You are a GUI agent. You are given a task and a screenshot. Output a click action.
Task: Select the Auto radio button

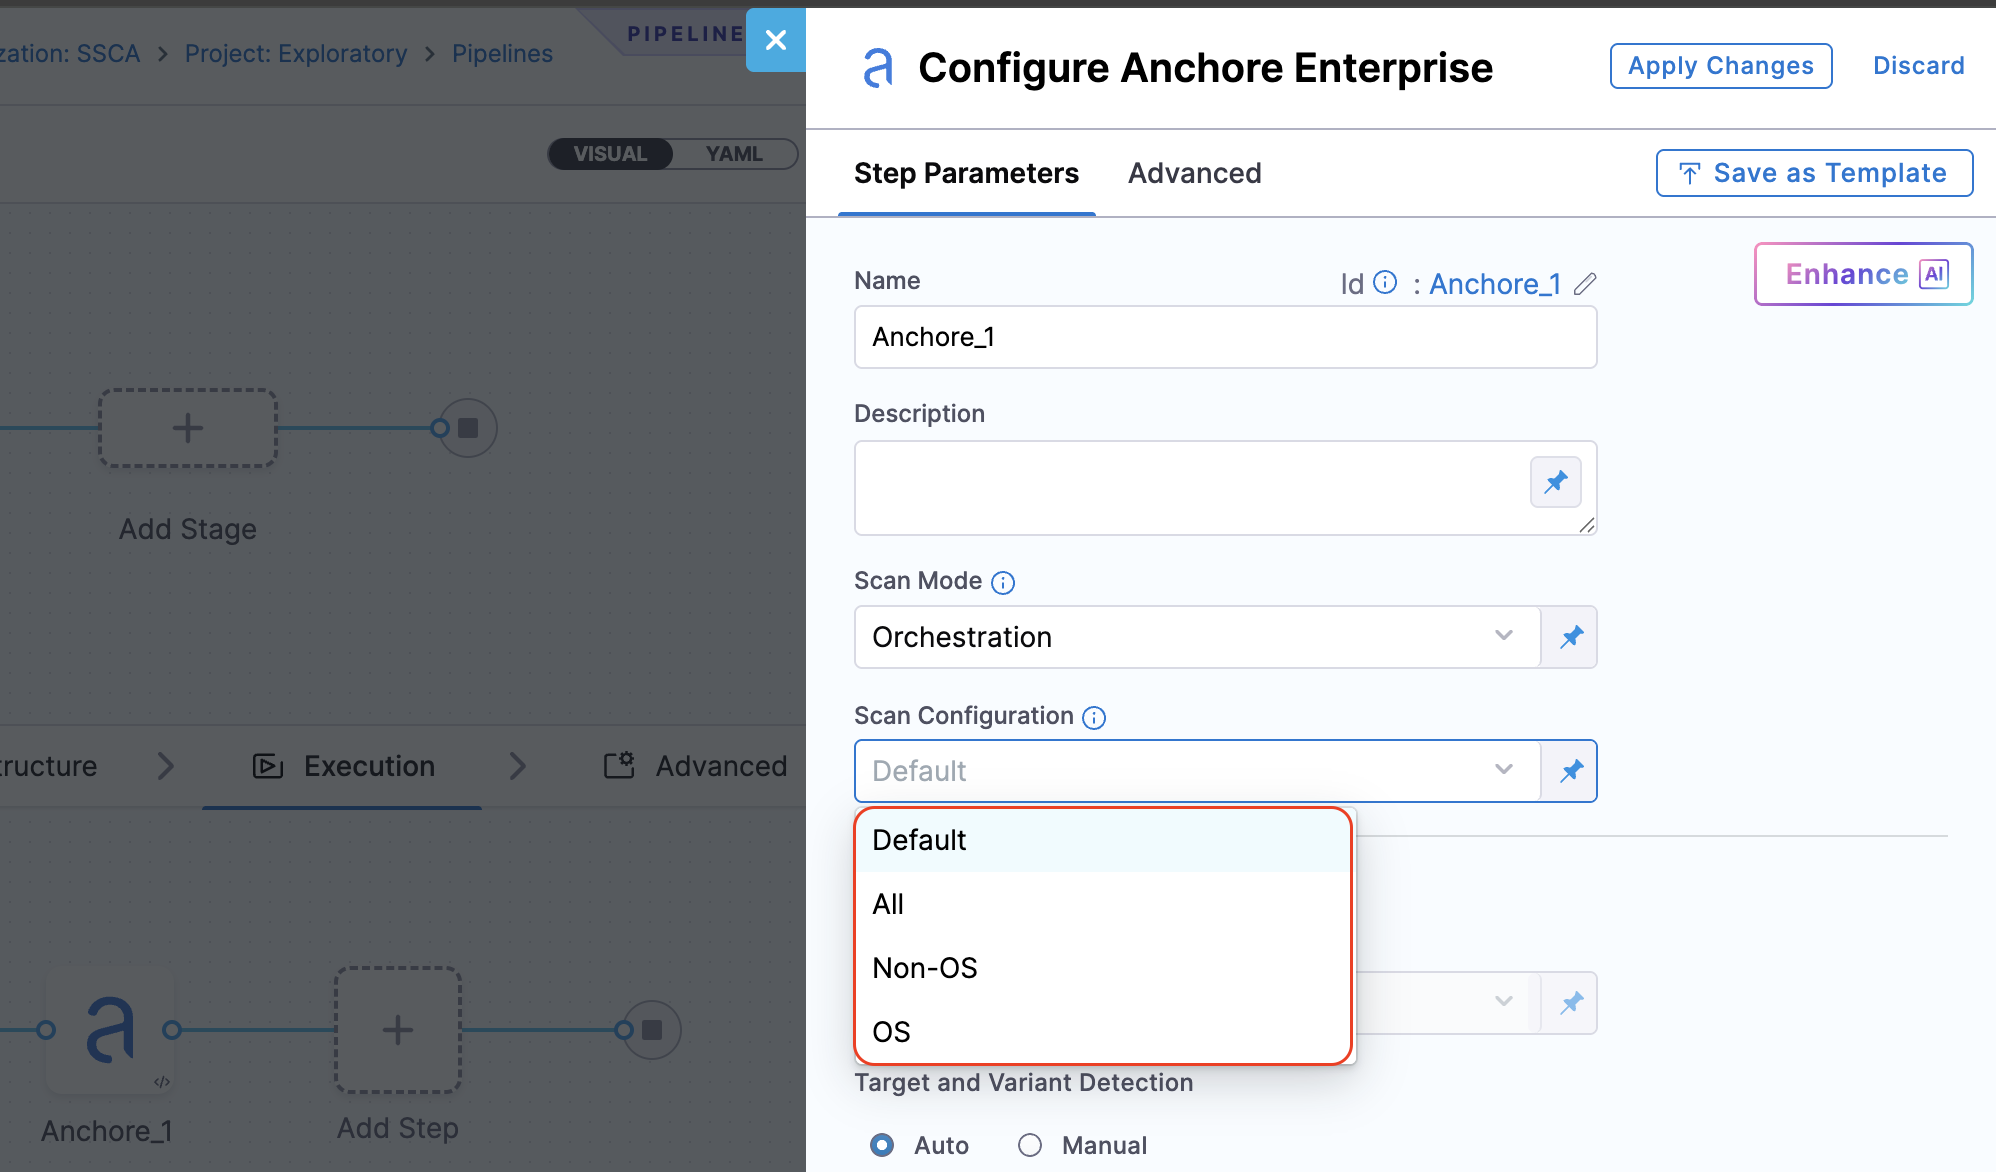click(x=882, y=1145)
